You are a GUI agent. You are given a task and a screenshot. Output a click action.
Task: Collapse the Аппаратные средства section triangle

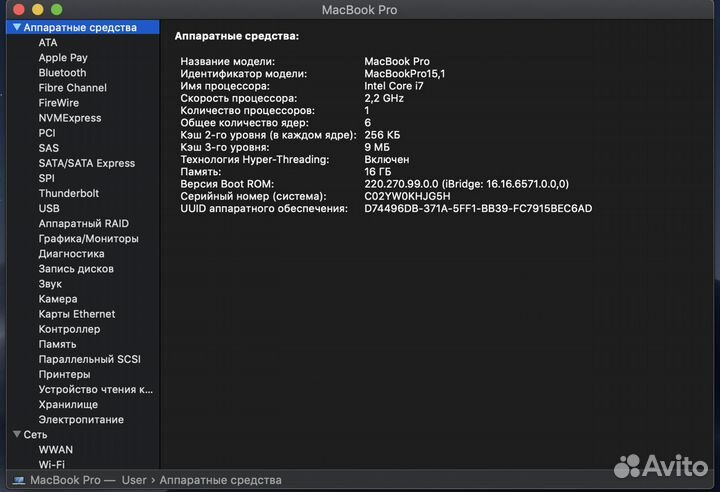[17, 27]
